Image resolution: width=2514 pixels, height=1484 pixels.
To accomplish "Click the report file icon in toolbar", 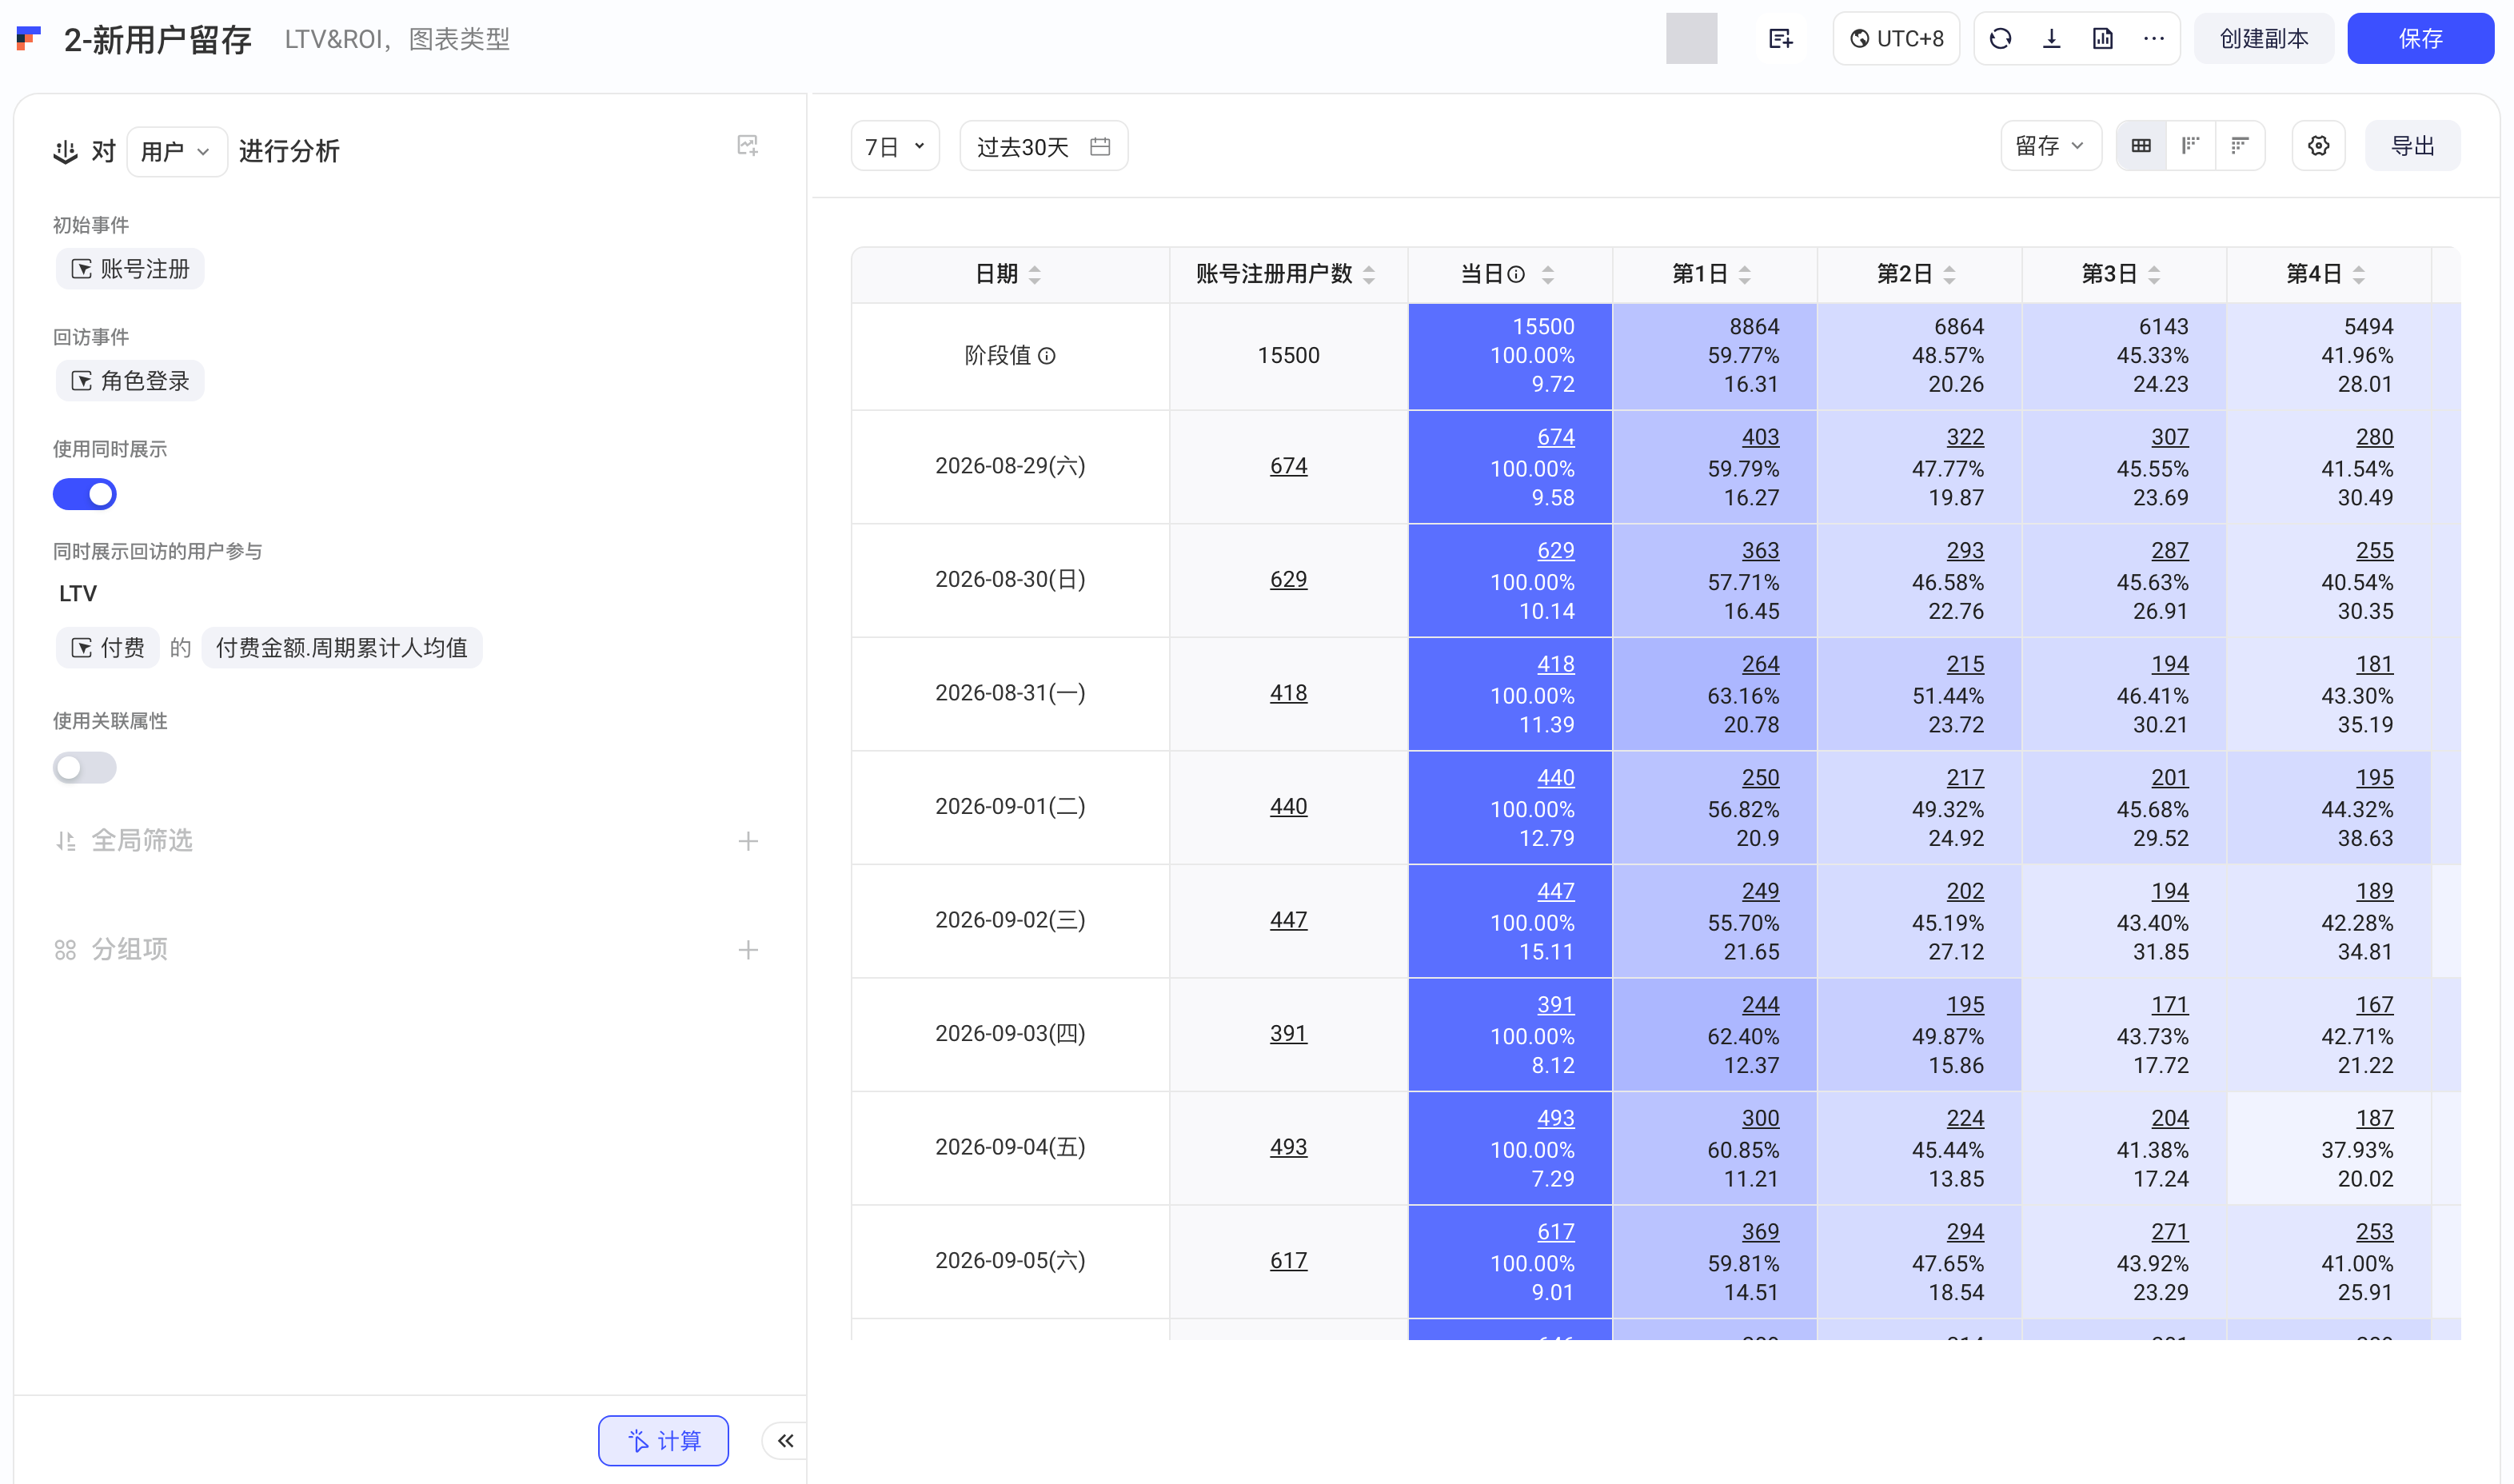I will click(2102, 39).
